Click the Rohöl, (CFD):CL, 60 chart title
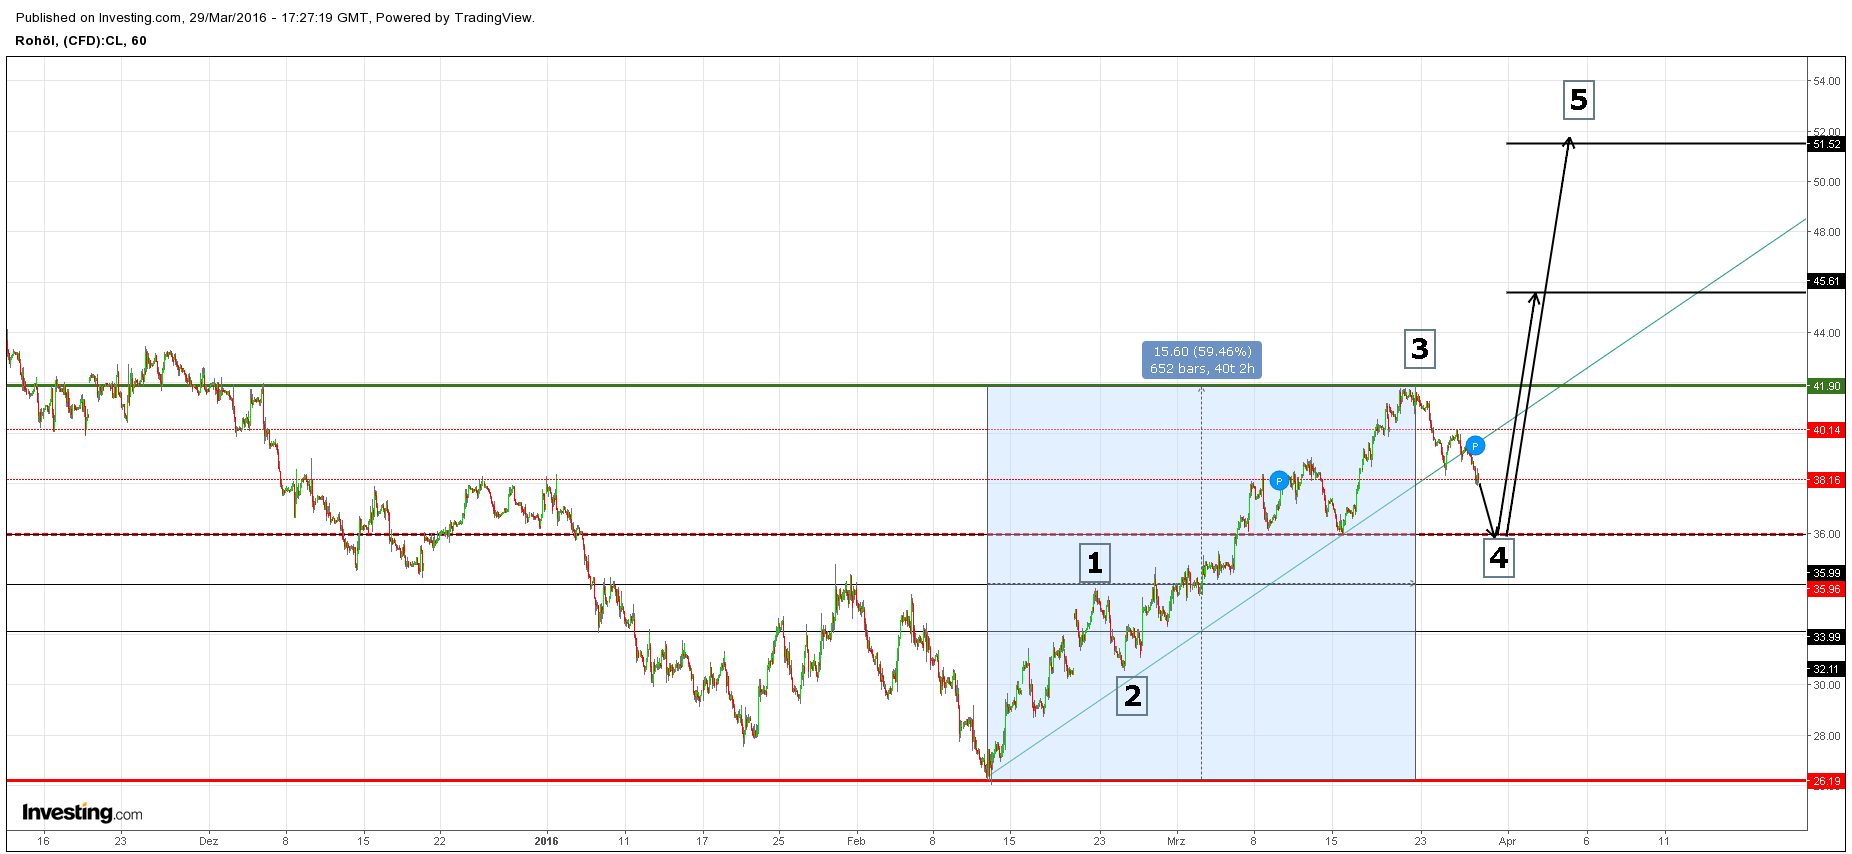The width and height of the screenshot is (1852, 854). 81,41
